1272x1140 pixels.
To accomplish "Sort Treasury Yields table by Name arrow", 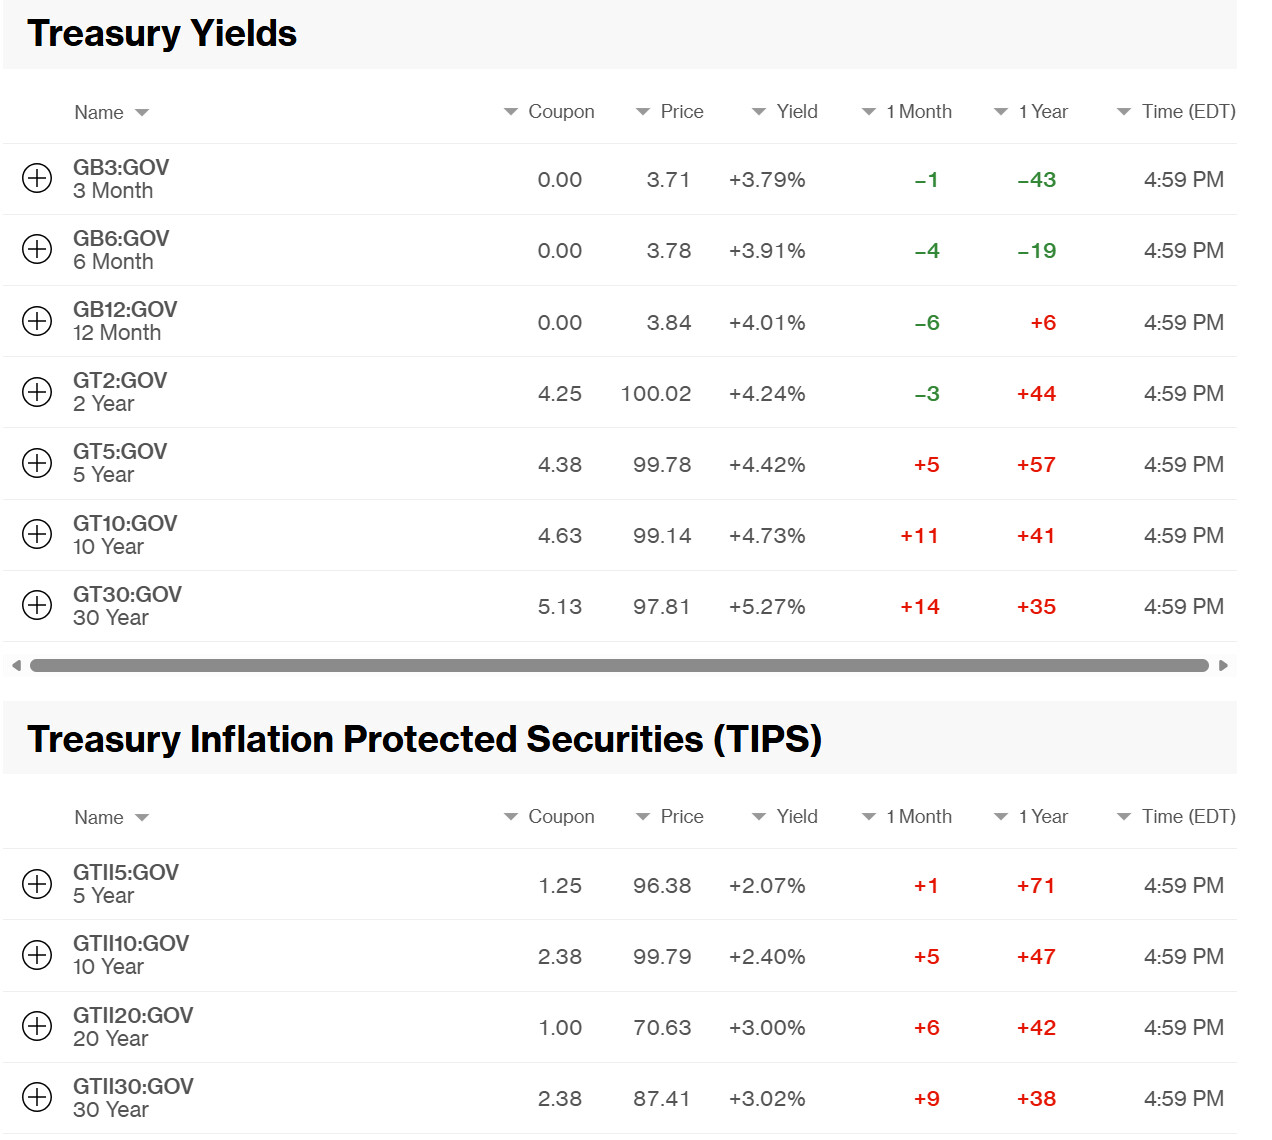I will (x=142, y=113).
